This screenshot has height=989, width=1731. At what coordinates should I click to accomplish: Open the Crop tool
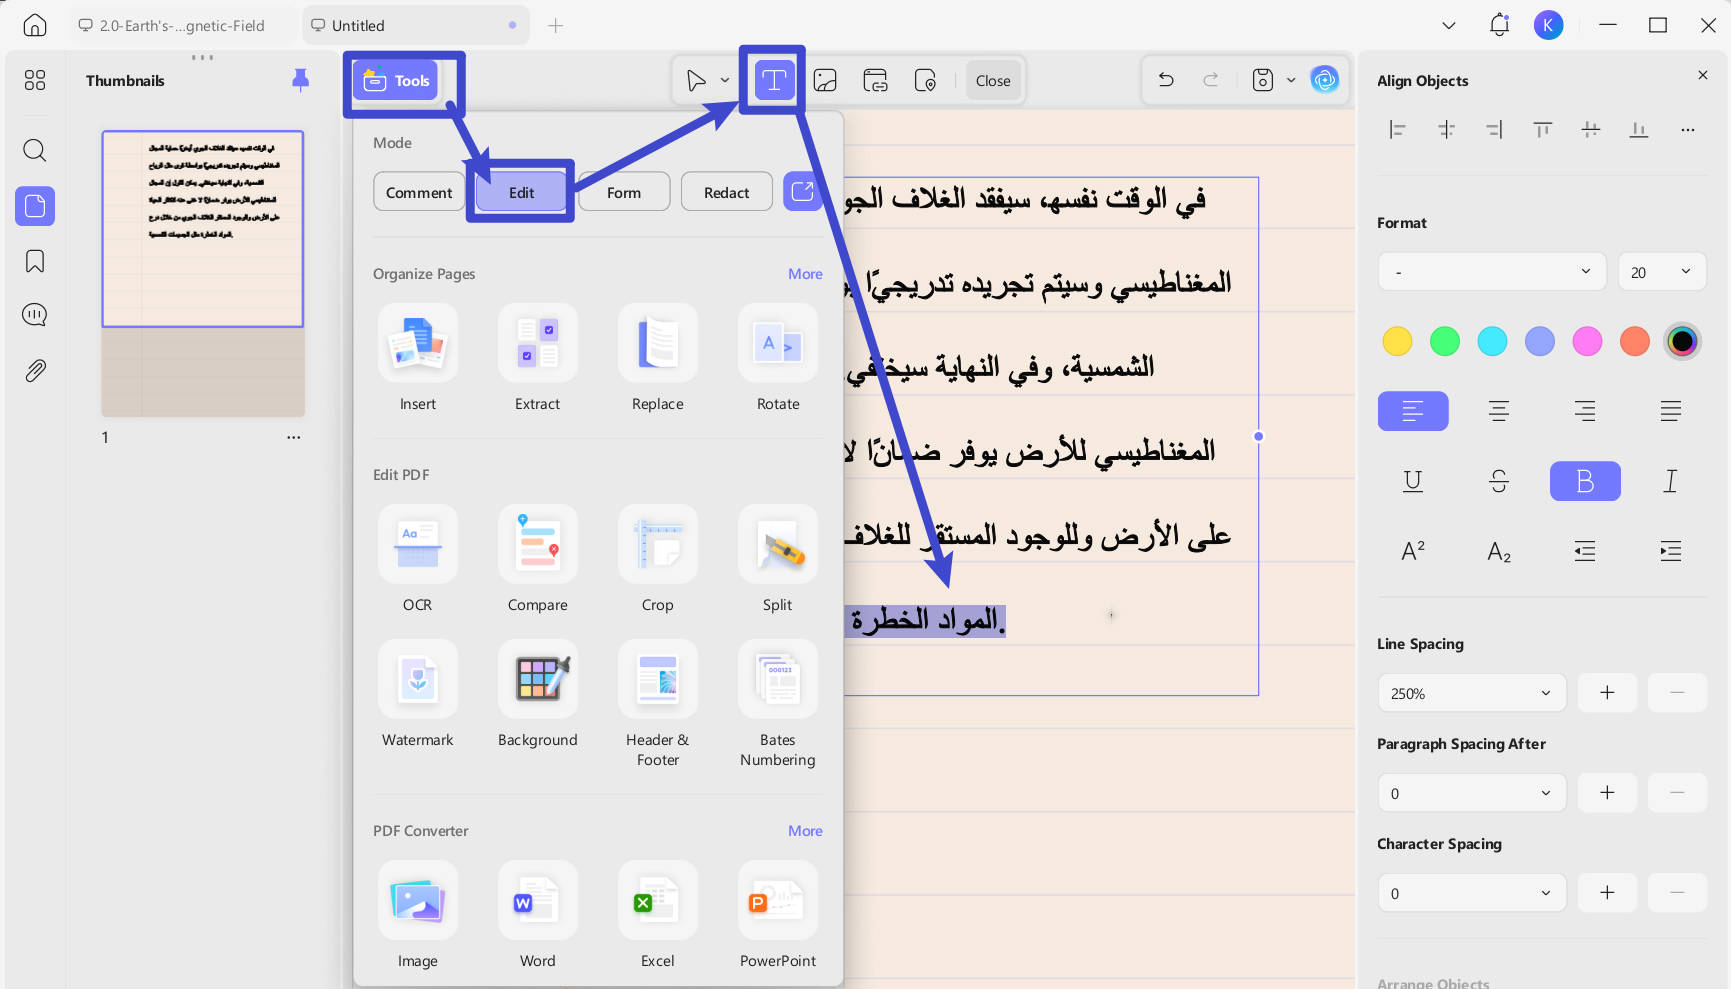point(658,560)
